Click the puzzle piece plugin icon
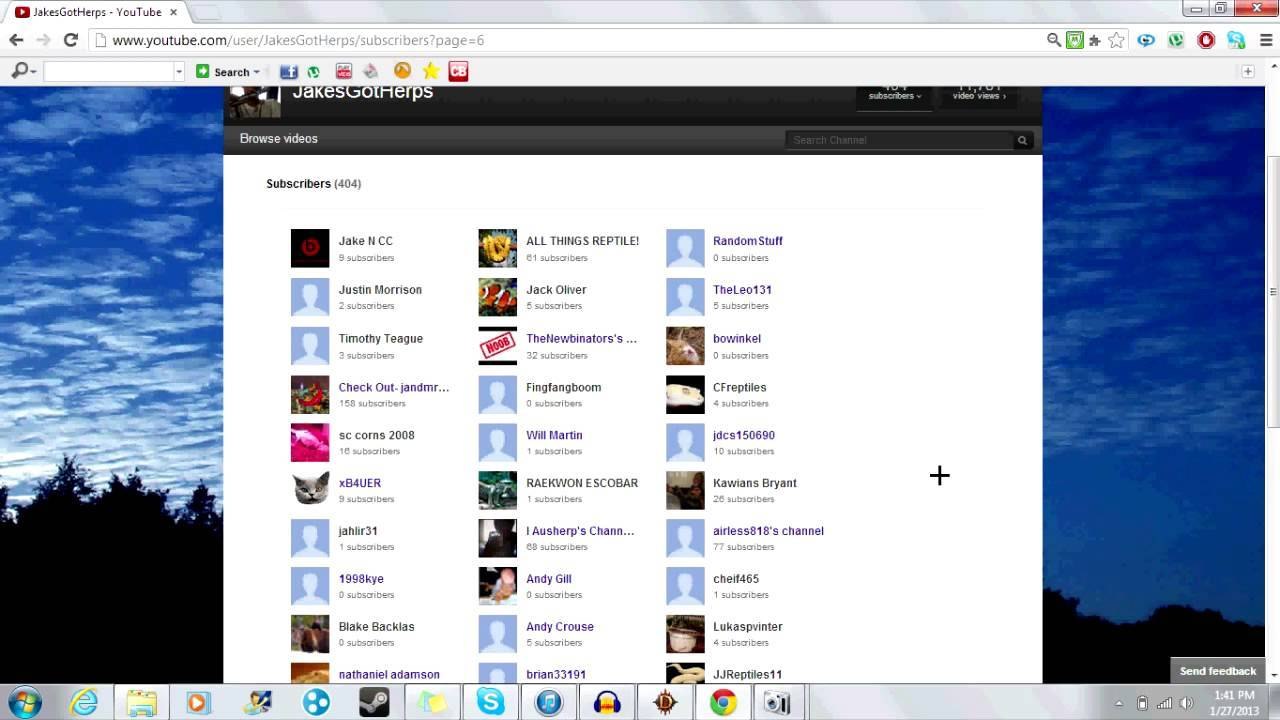 point(1095,40)
